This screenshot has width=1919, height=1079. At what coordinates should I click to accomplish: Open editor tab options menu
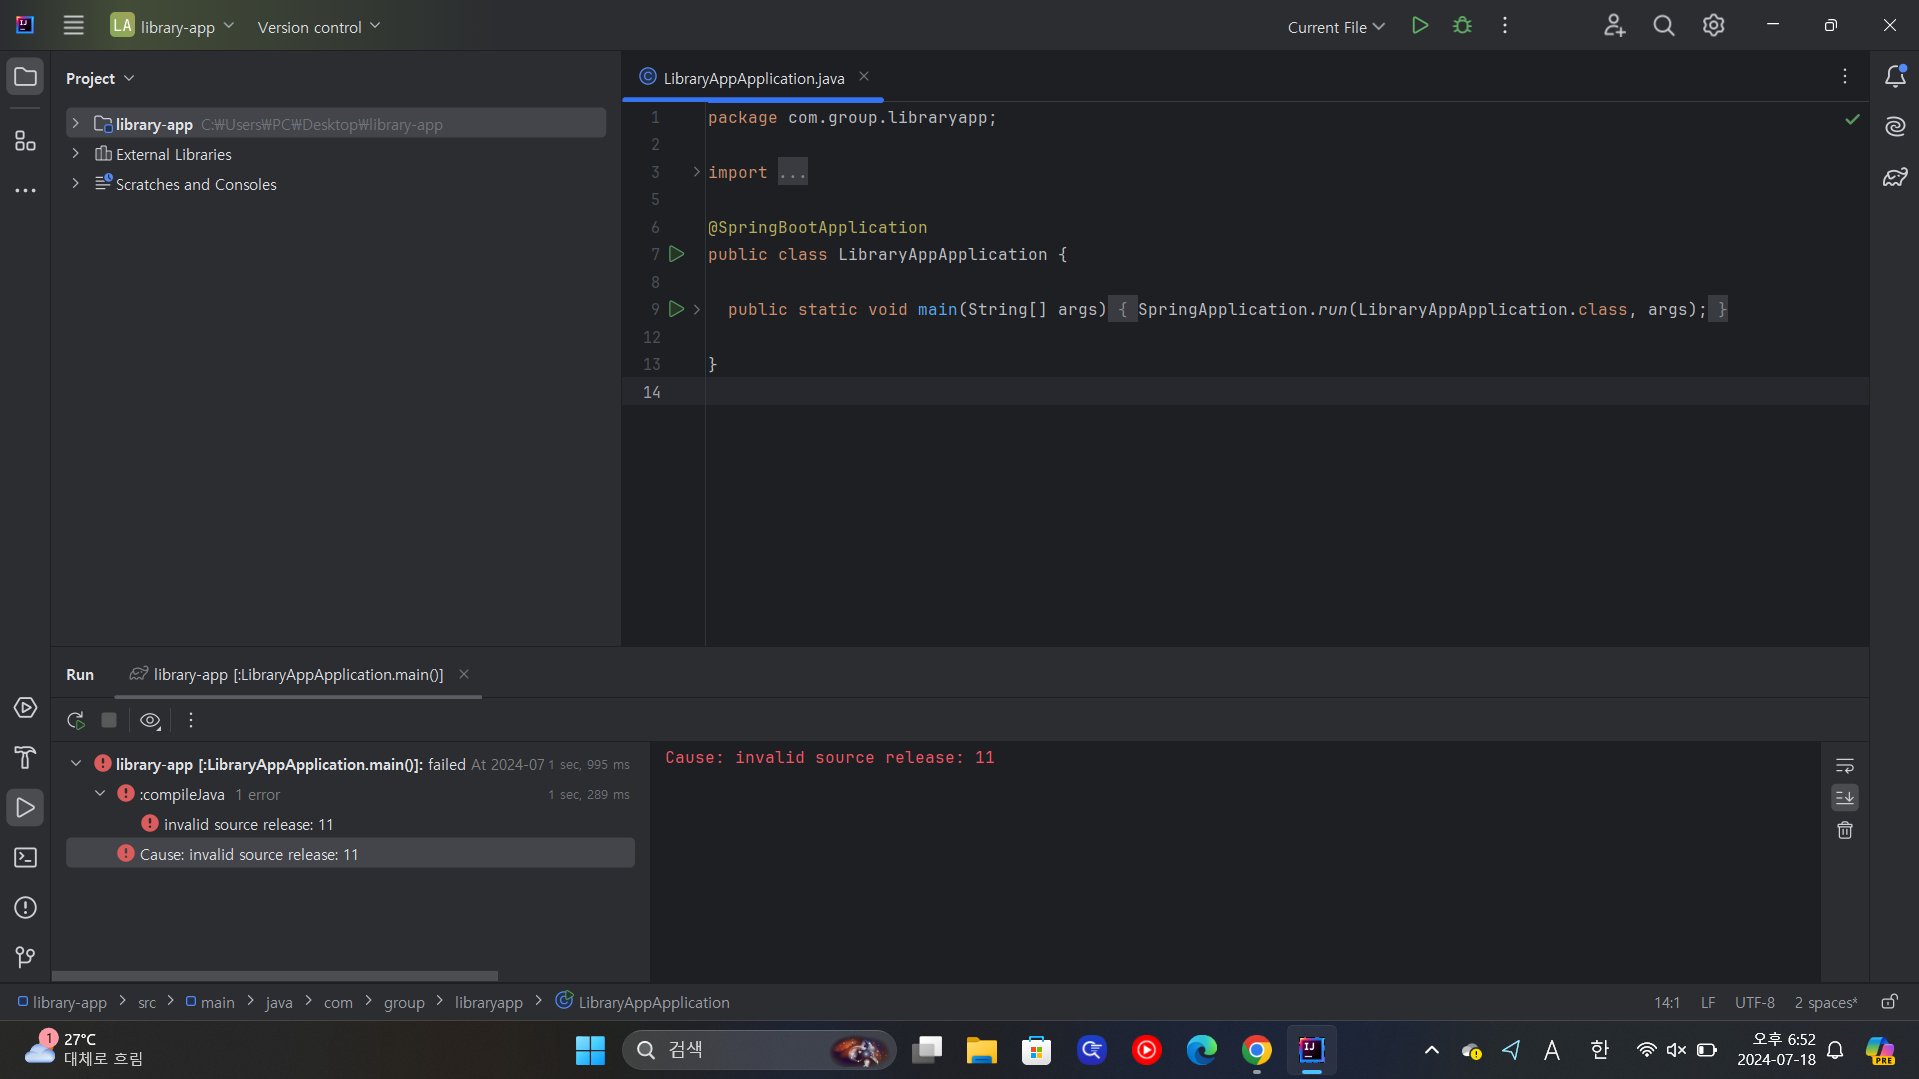tap(1845, 77)
